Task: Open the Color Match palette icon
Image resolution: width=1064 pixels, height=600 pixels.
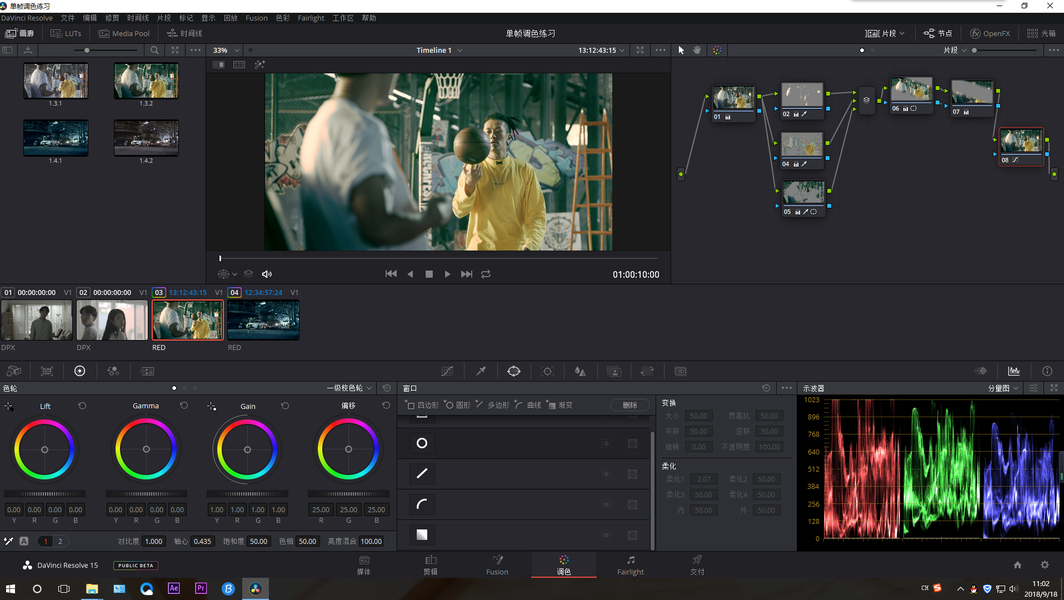Action: pos(47,371)
